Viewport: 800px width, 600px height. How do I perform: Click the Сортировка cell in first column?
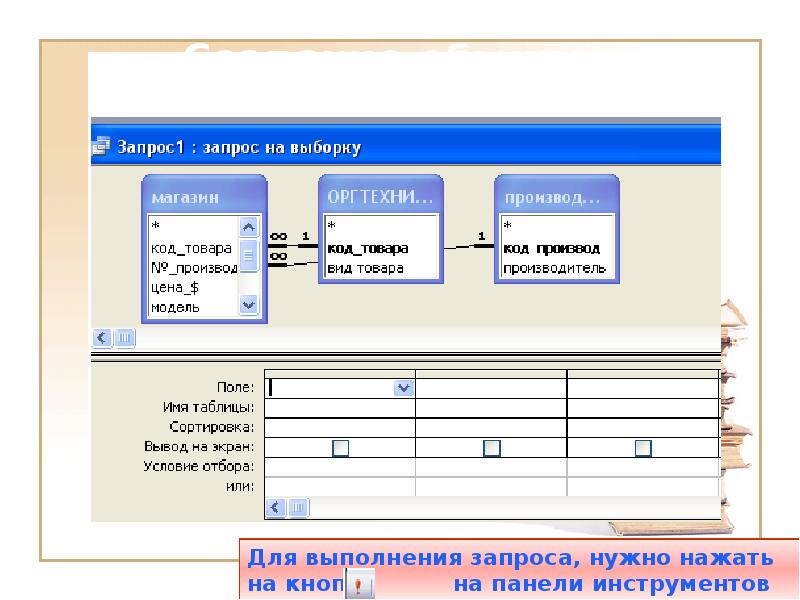click(x=340, y=427)
